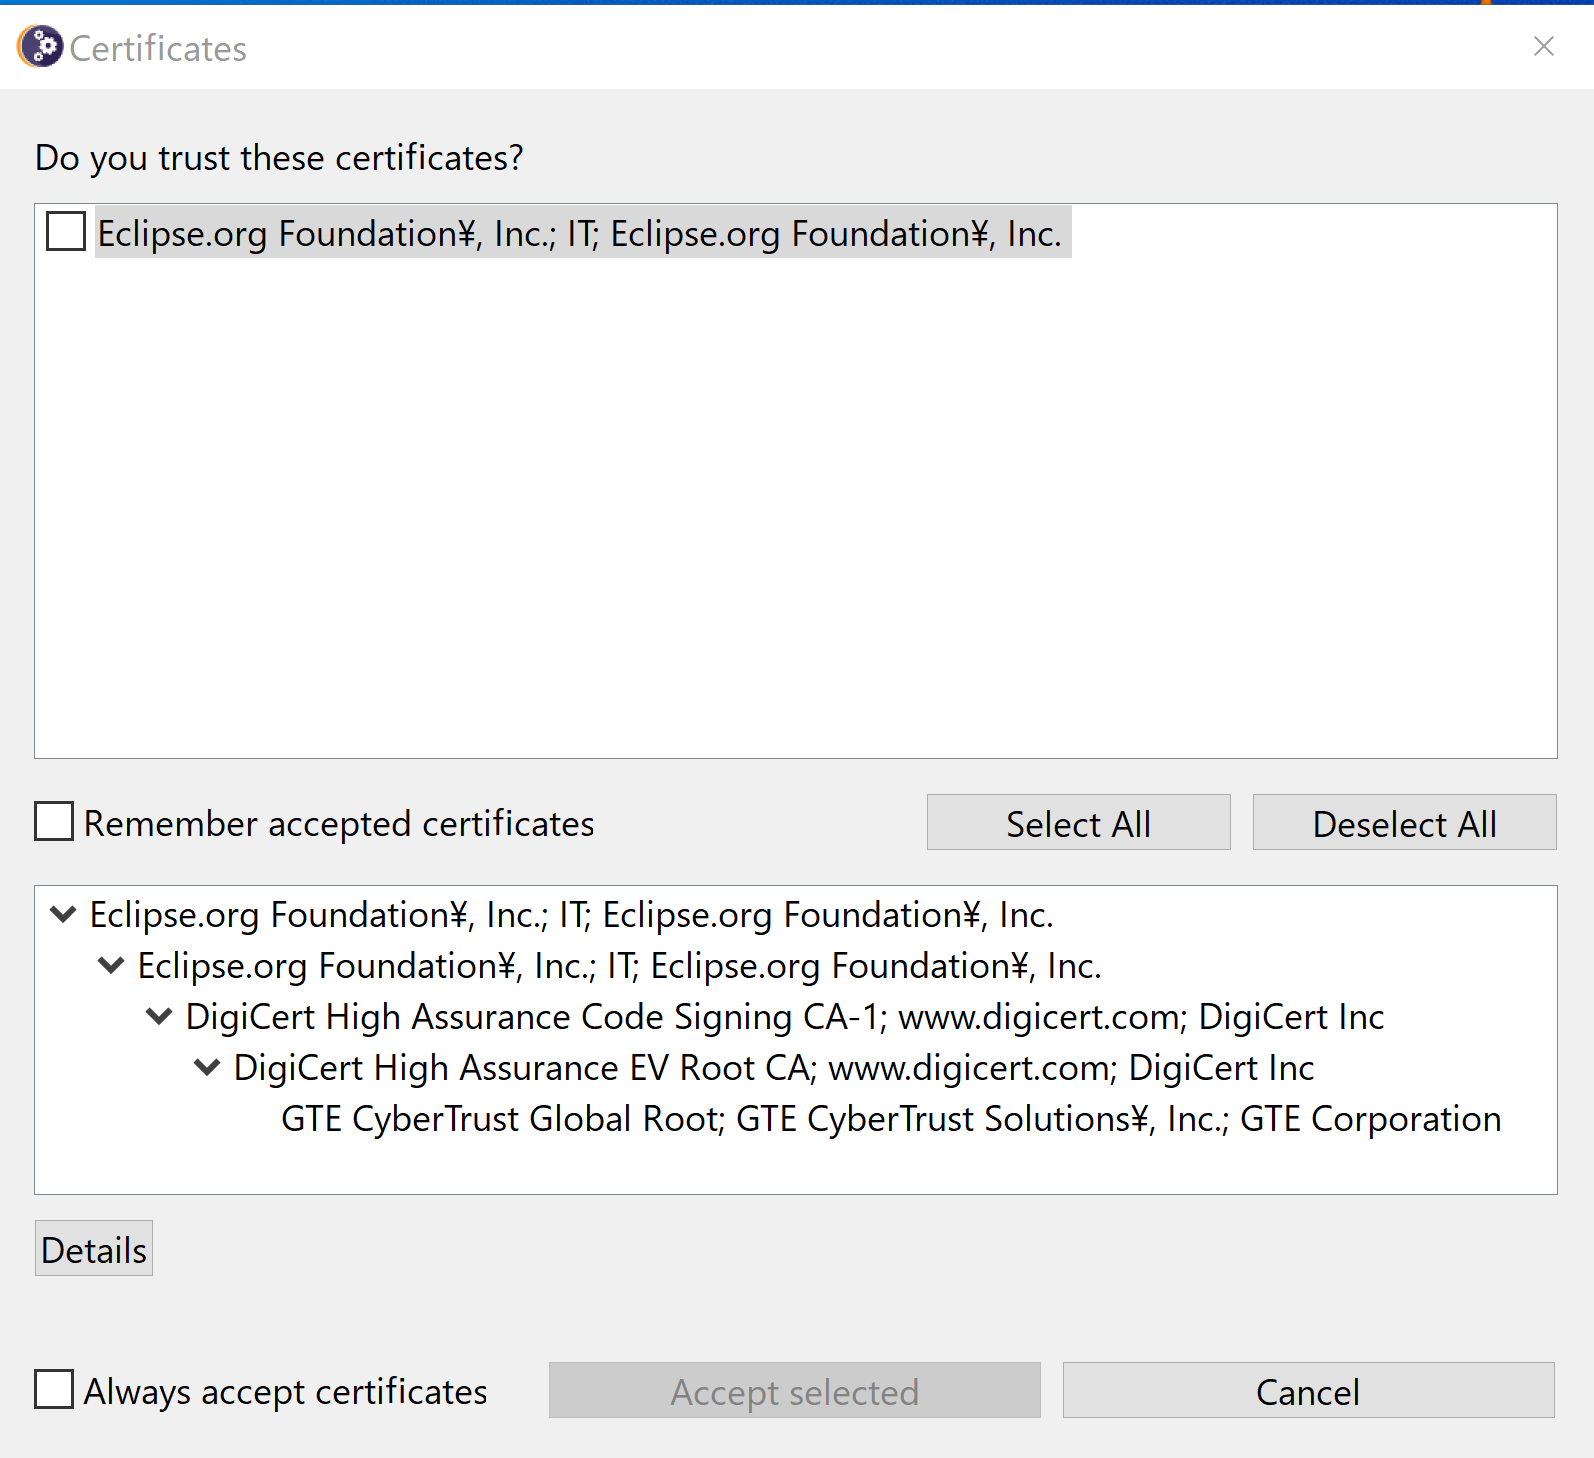Click the Eclipse icon in title bar
Image resolution: width=1594 pixels, height=1458 pixels.
point(40,47)
